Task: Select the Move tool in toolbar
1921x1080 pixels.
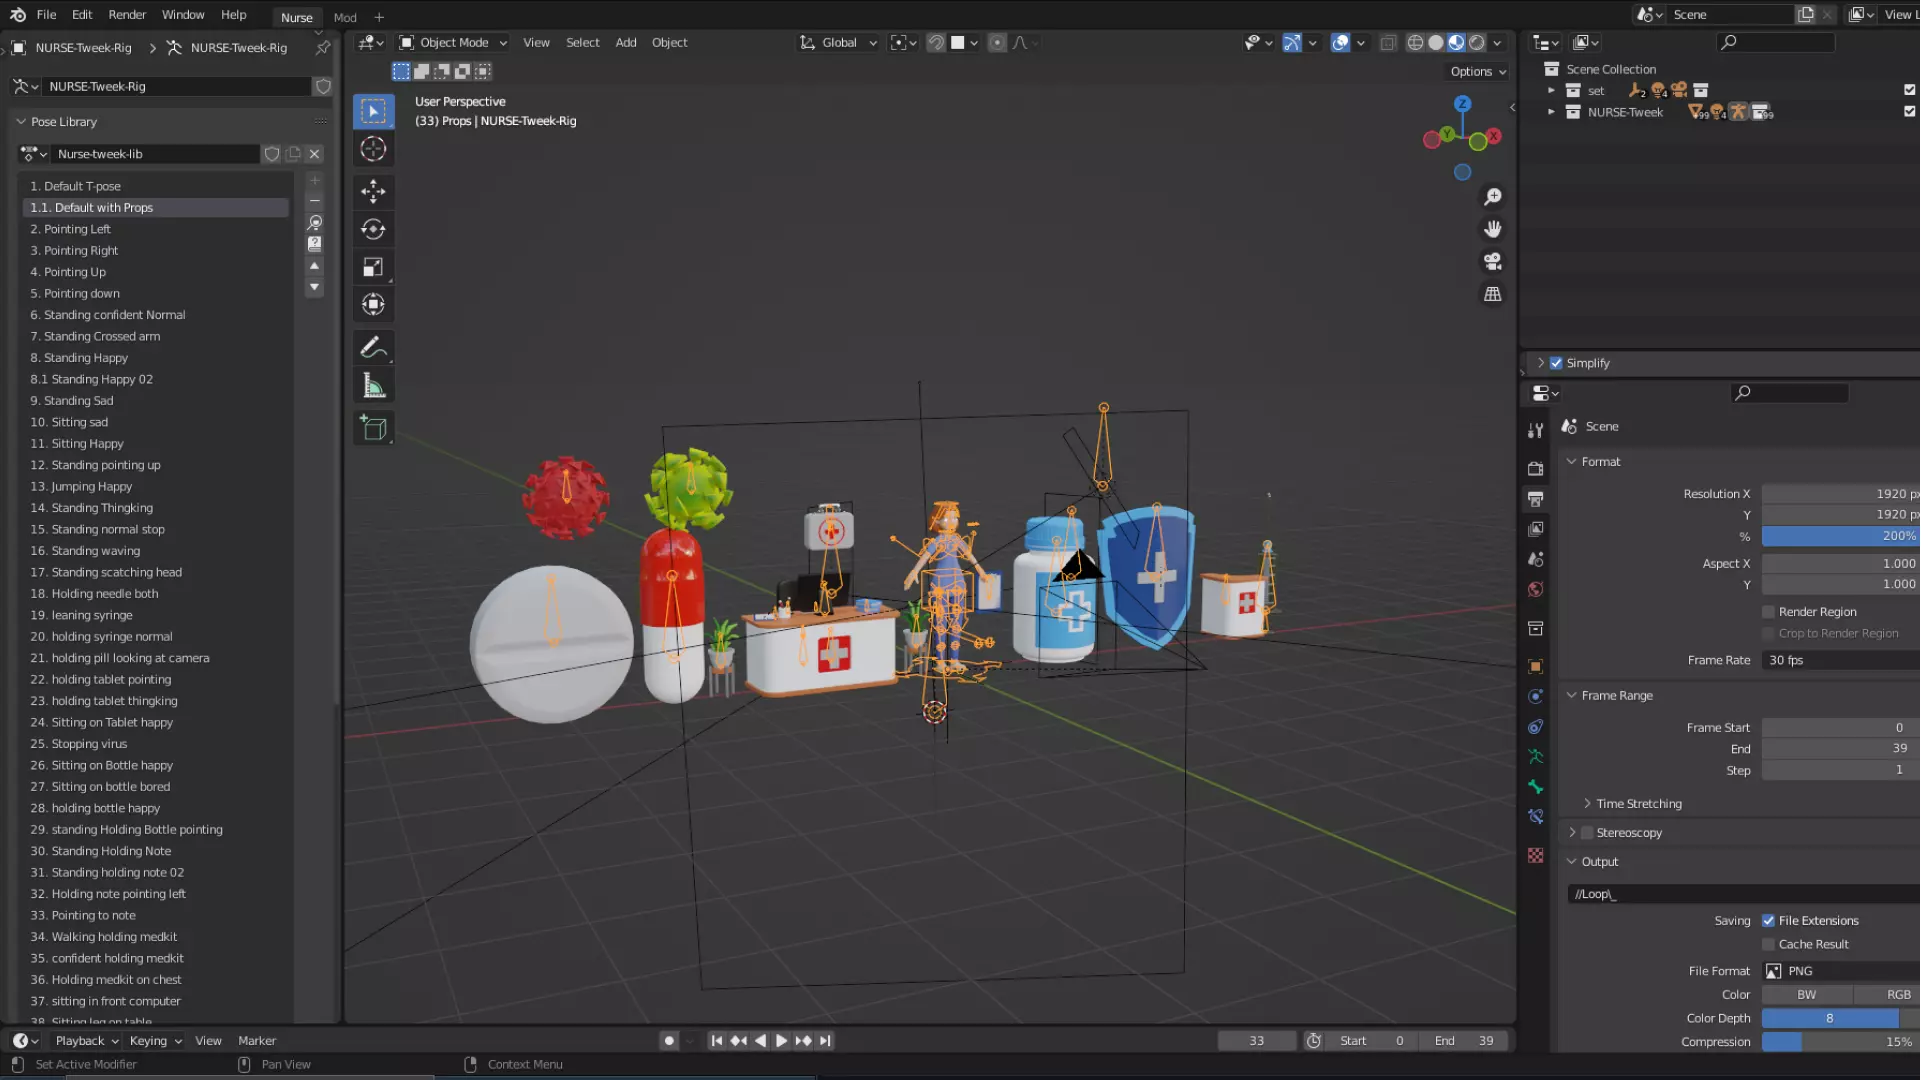Action: tap(373, 191)
